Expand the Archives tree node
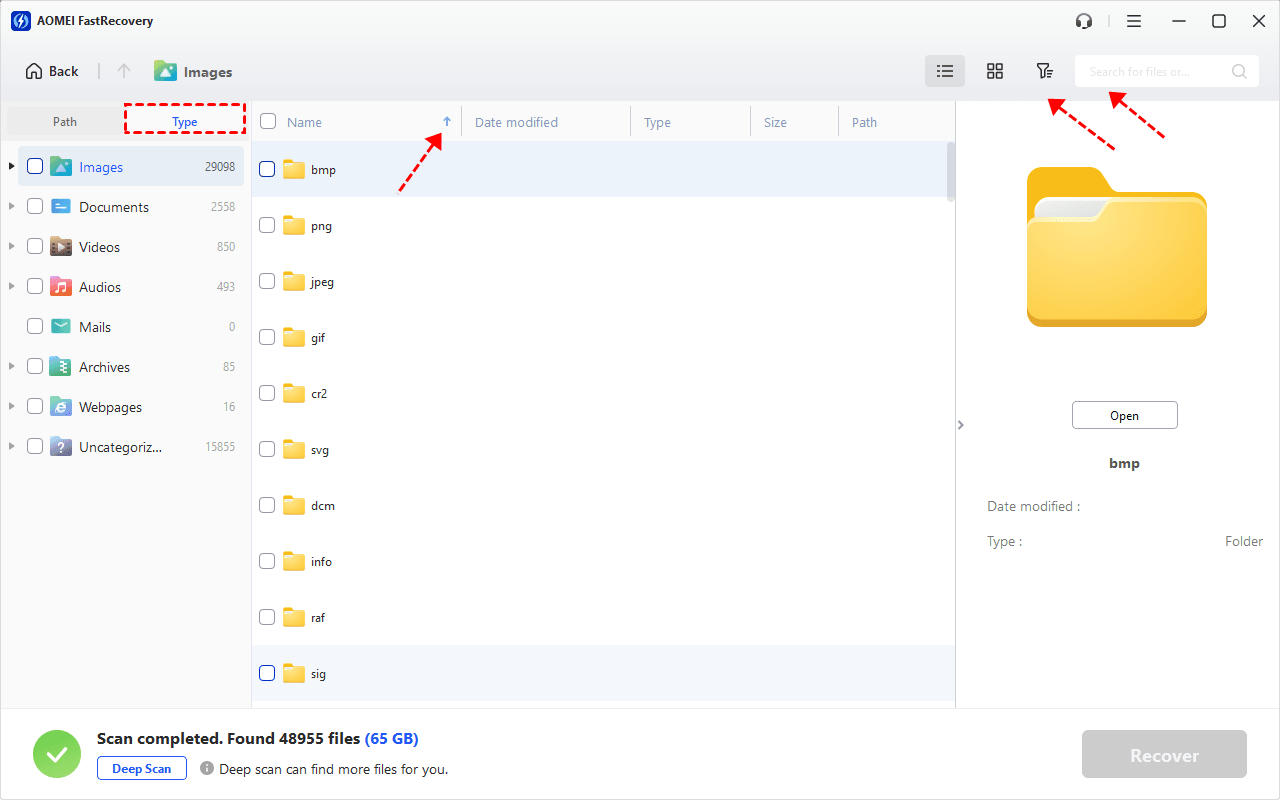1280x800 pixels. click(x=12, y=367)
